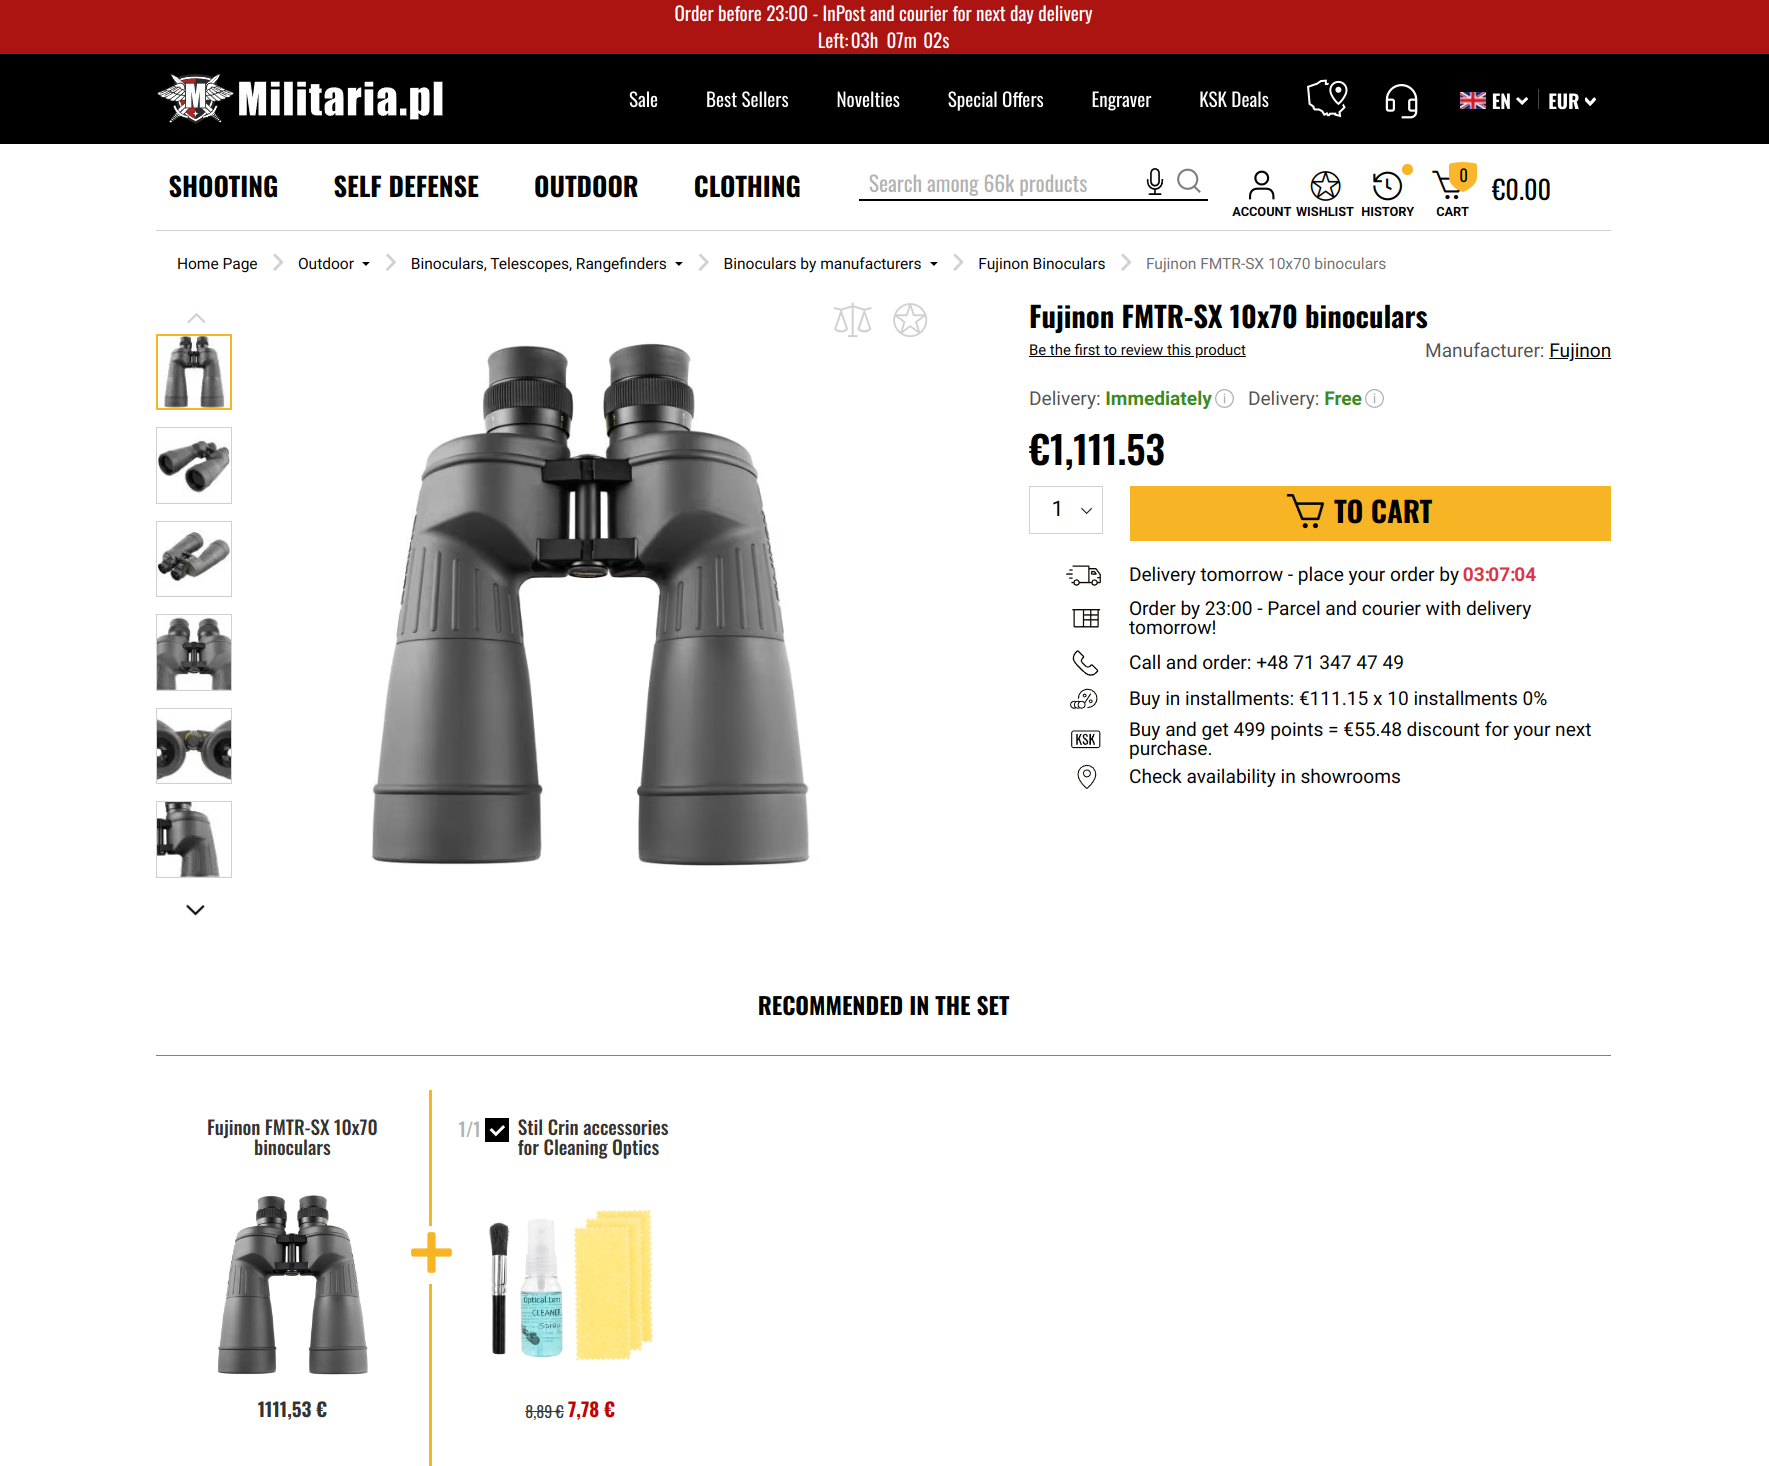Open the store locations map icon
This screenshot has height=1466, width=1769.
(x=1327, y=99)
